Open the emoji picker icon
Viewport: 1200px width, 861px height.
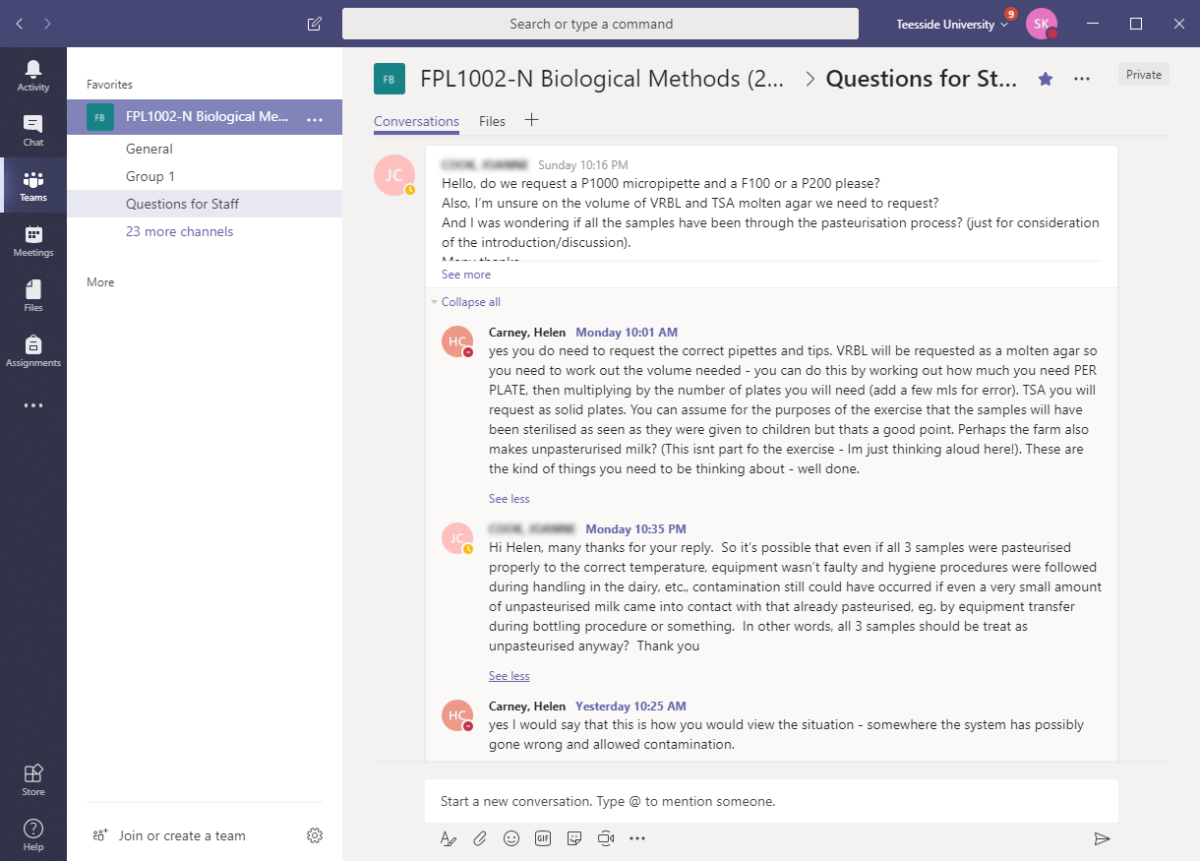pos(512,838)
